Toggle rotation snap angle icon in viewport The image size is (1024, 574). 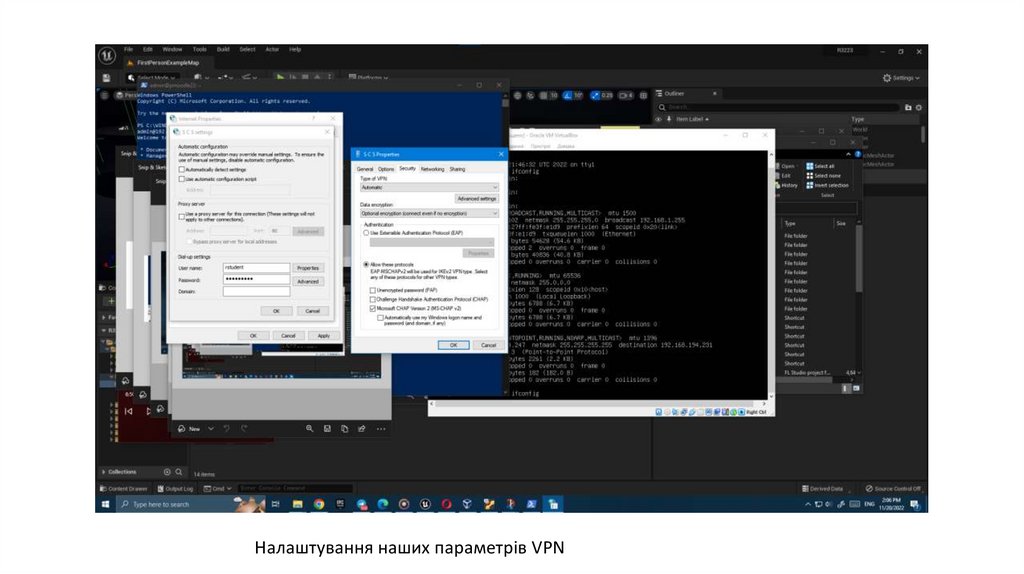point(568,95)
